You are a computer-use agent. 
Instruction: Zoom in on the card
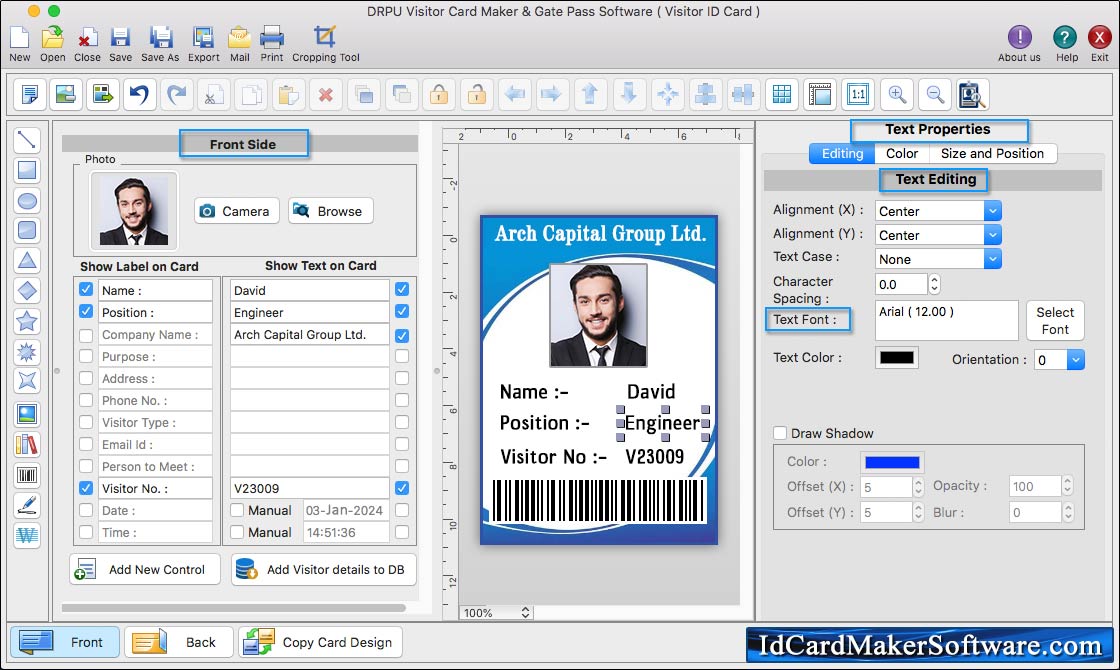[896, 94]
